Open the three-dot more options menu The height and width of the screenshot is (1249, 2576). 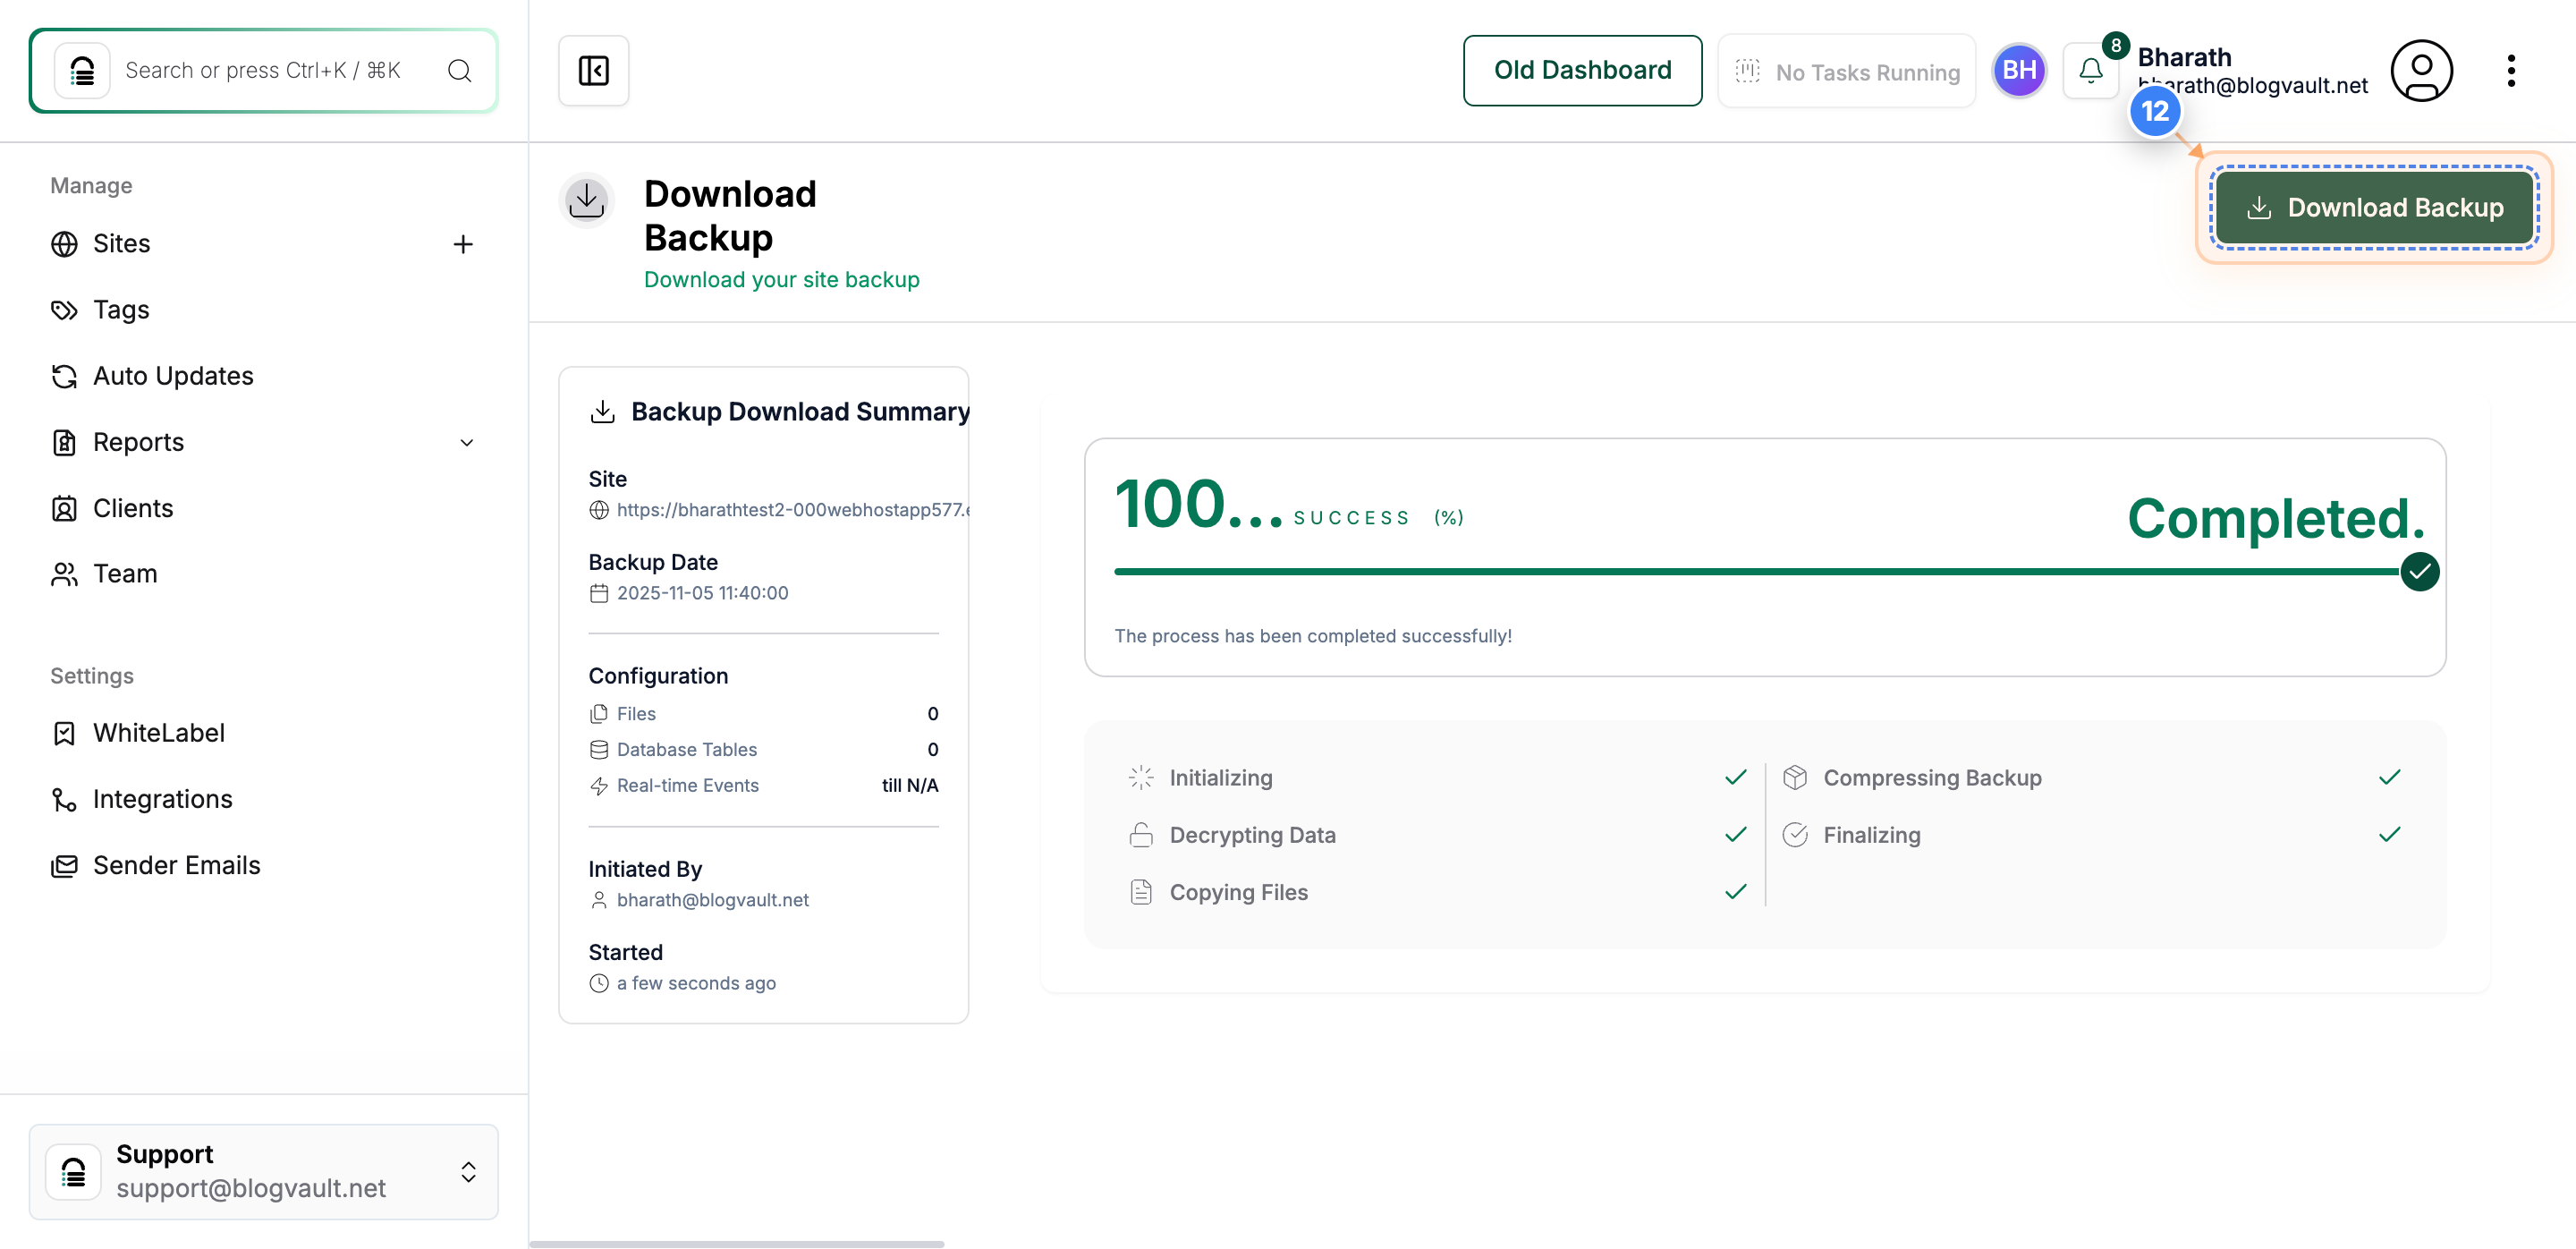[x=2510, y=70]
